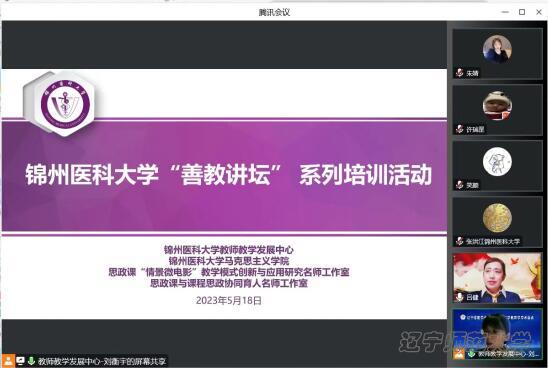
Task: Click the microphone icon next to 吕健
Action: click(x=460, y=297)
